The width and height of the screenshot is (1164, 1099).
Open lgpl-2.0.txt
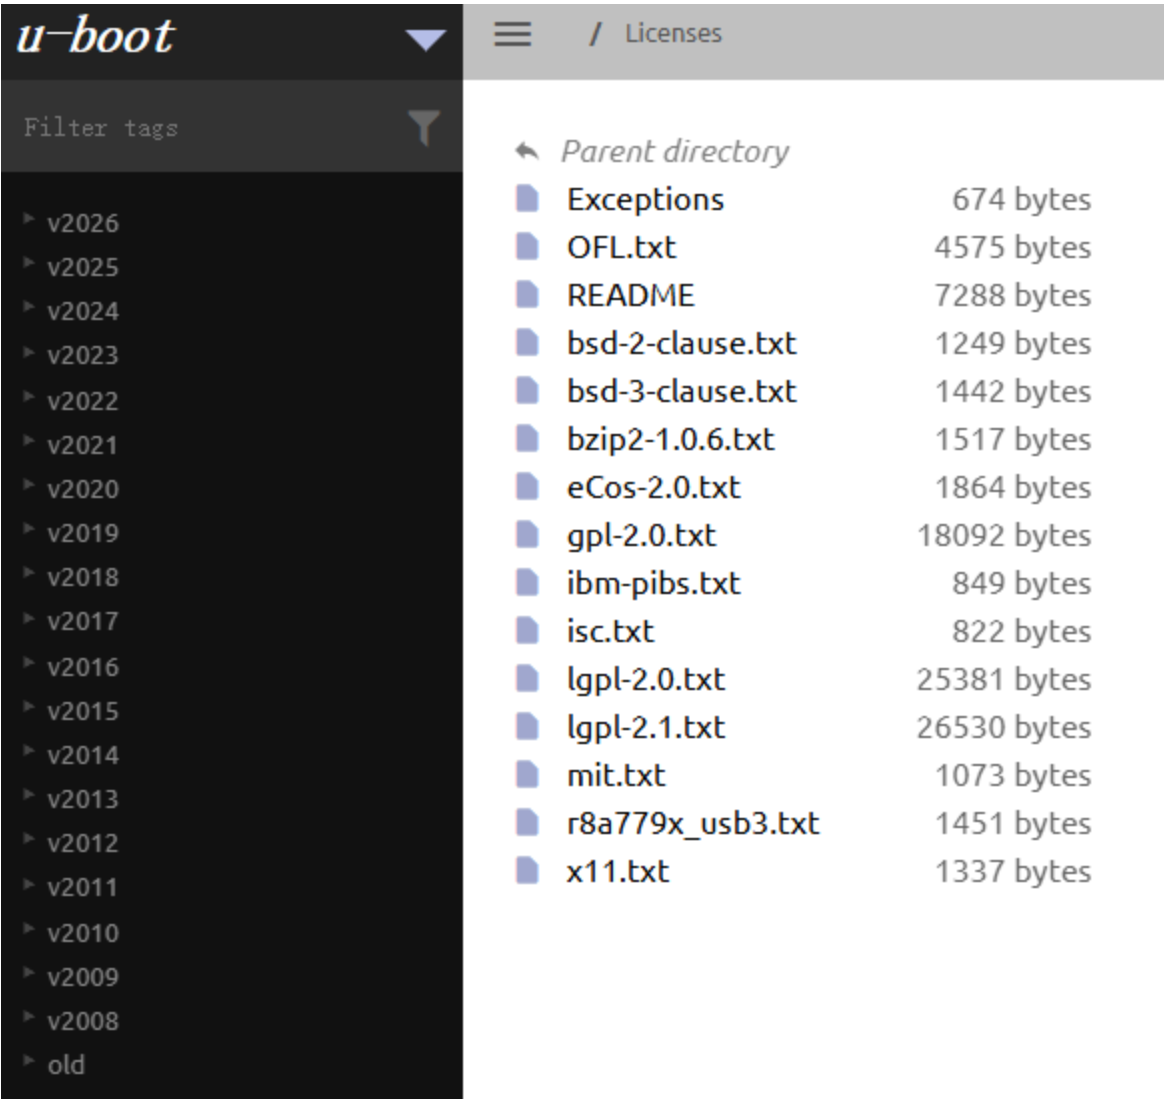click(646, 679)
